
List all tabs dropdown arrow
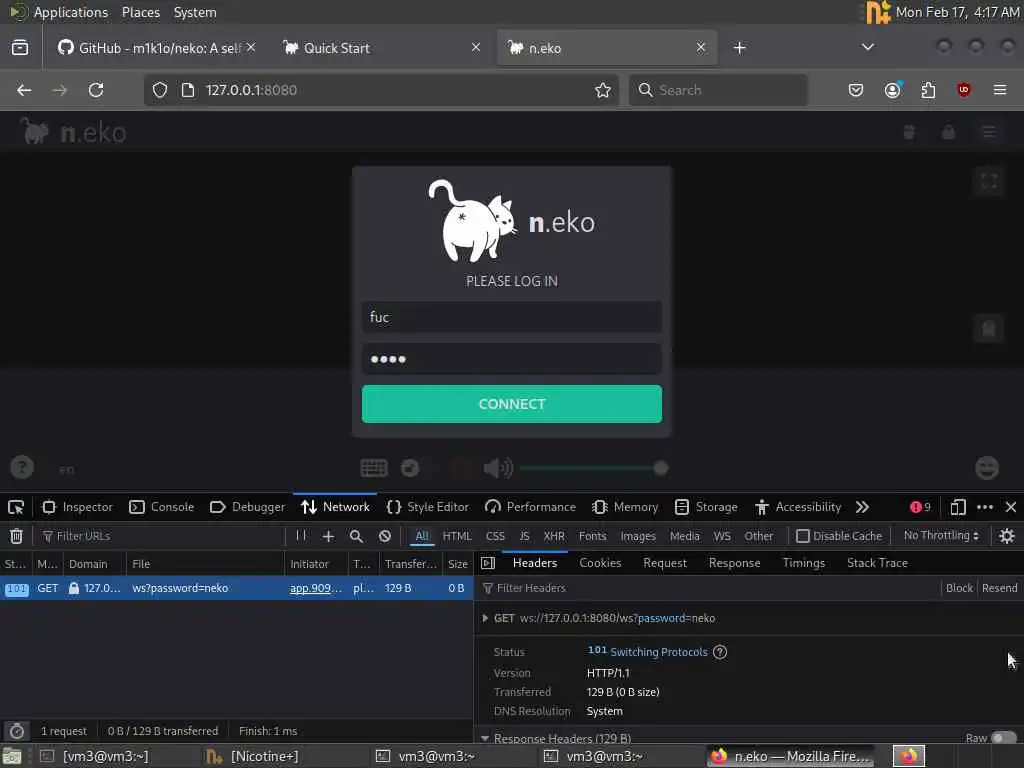867,47
